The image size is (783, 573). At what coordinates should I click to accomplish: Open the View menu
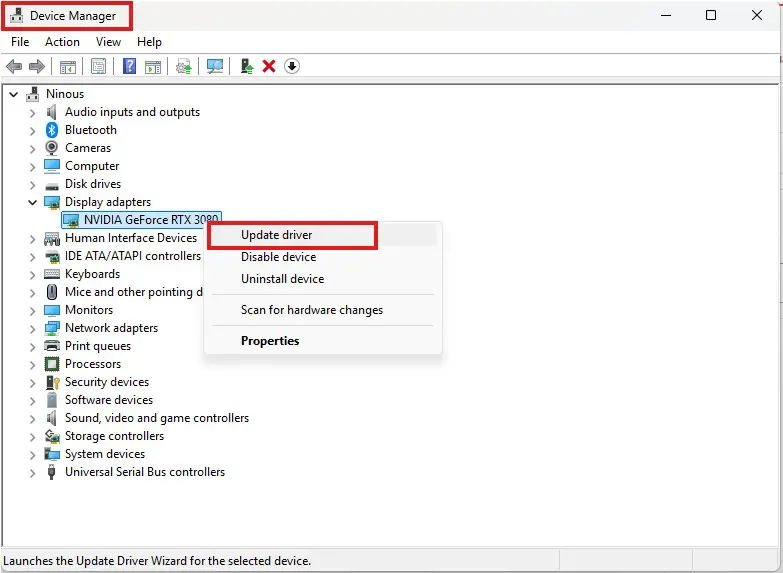coord(108,42)
